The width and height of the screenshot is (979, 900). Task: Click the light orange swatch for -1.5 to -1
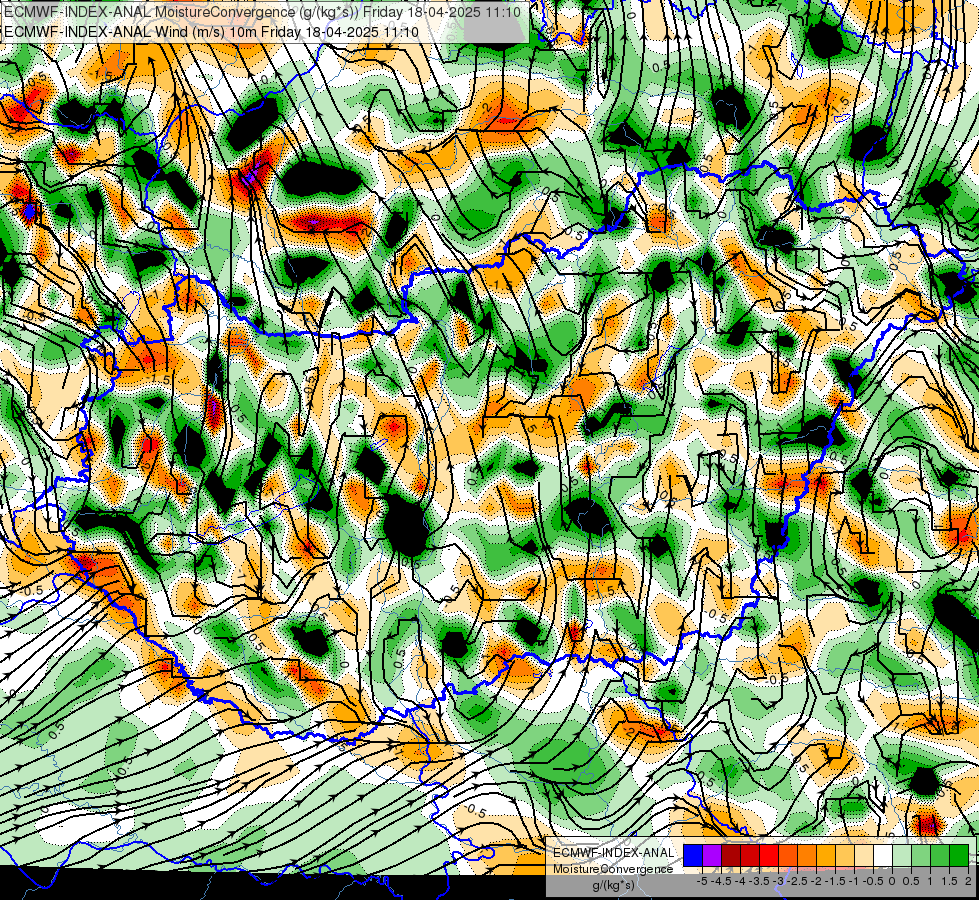845,855
